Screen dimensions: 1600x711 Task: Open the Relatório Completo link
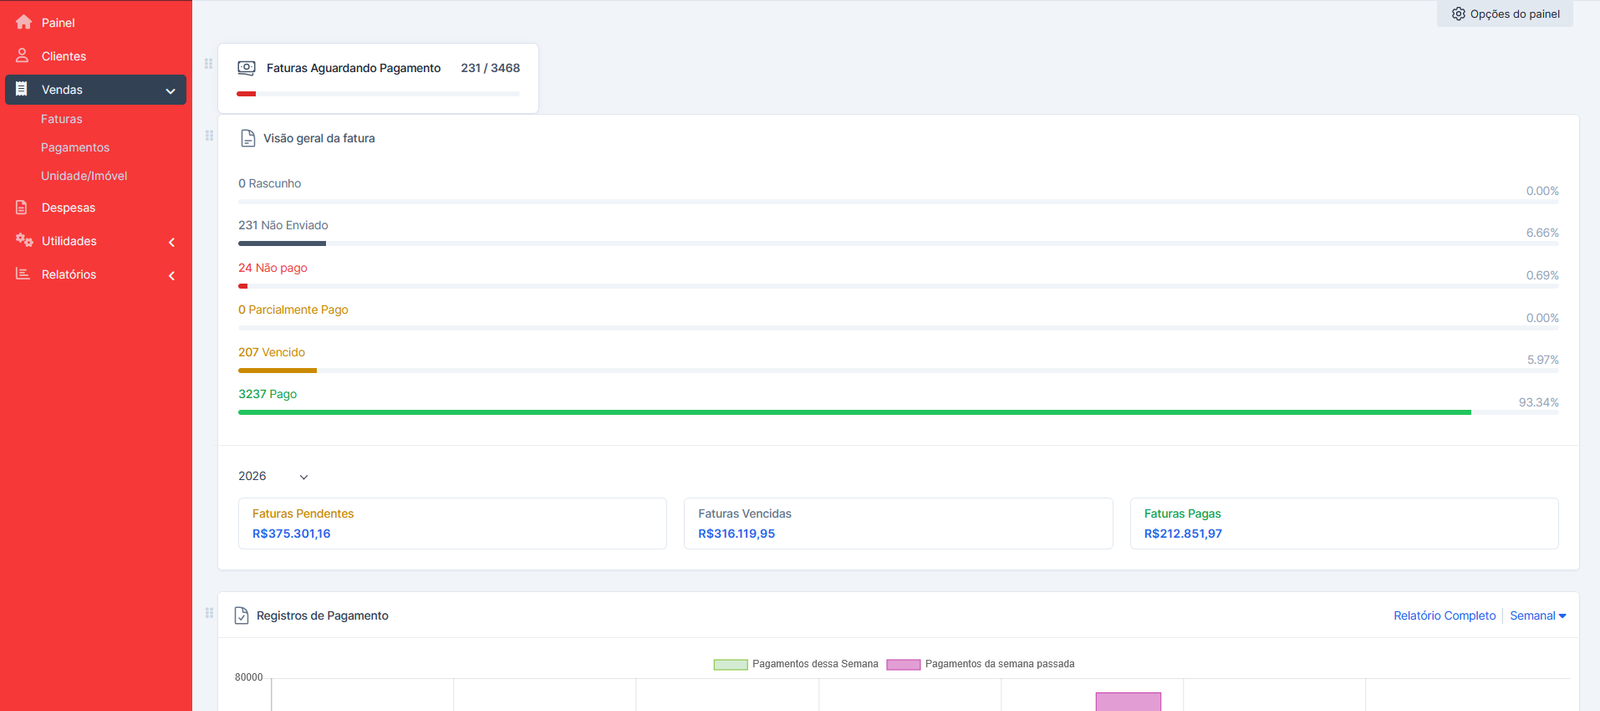coord(1444,616)
